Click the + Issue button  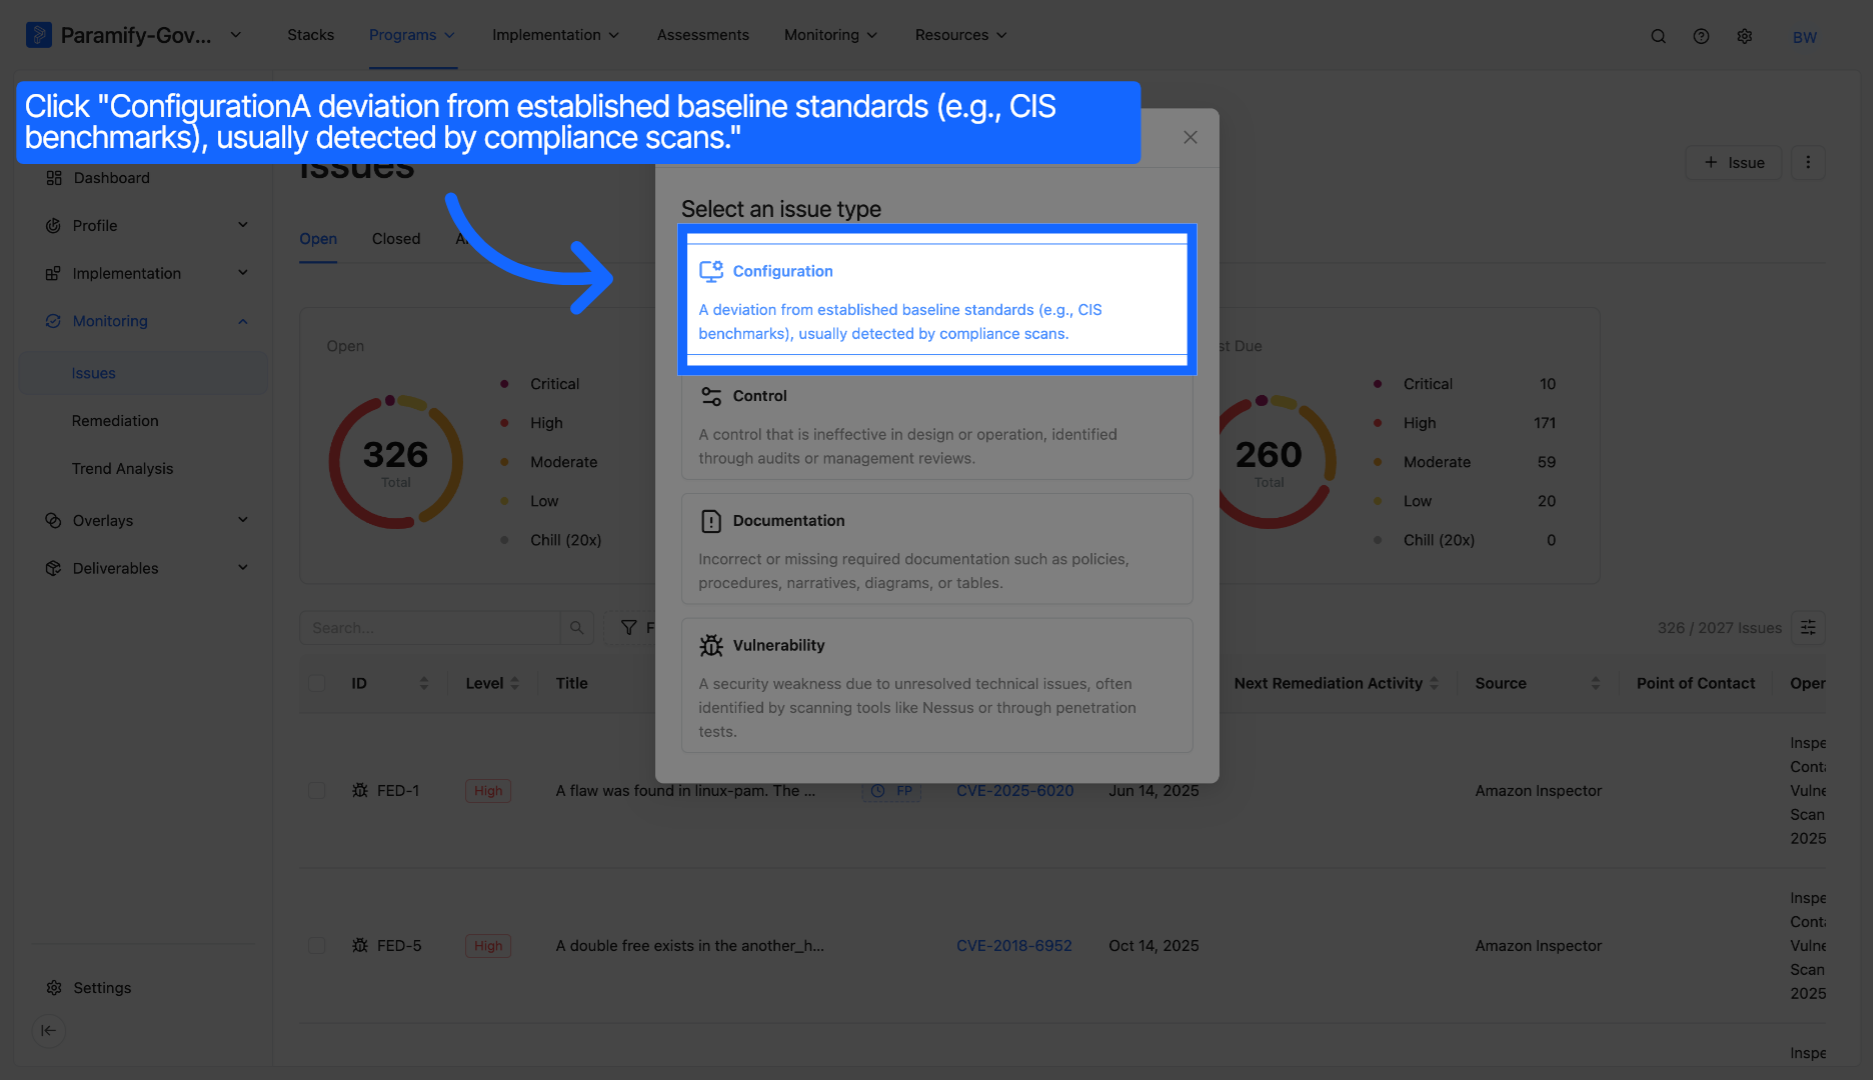point(1733,162)
